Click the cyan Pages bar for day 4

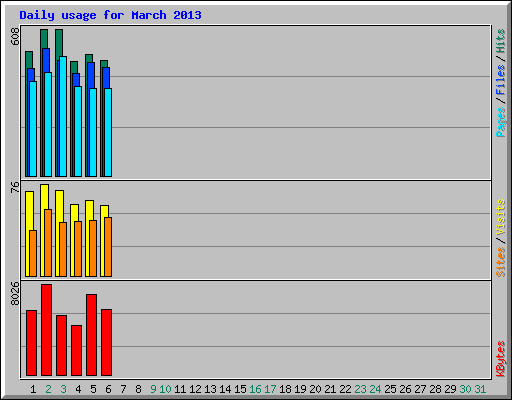point(78,131)
